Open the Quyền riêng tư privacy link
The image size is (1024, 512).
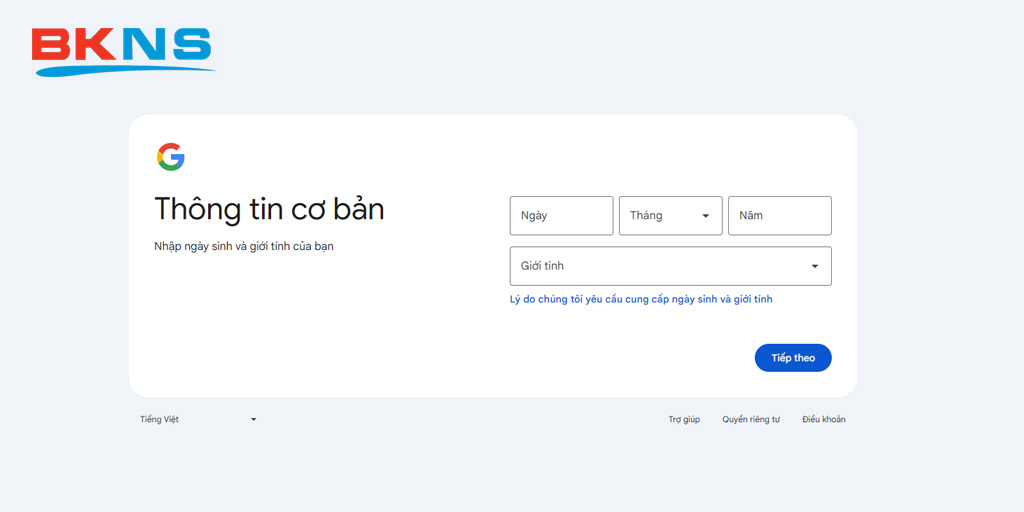[x=751, y=420]
